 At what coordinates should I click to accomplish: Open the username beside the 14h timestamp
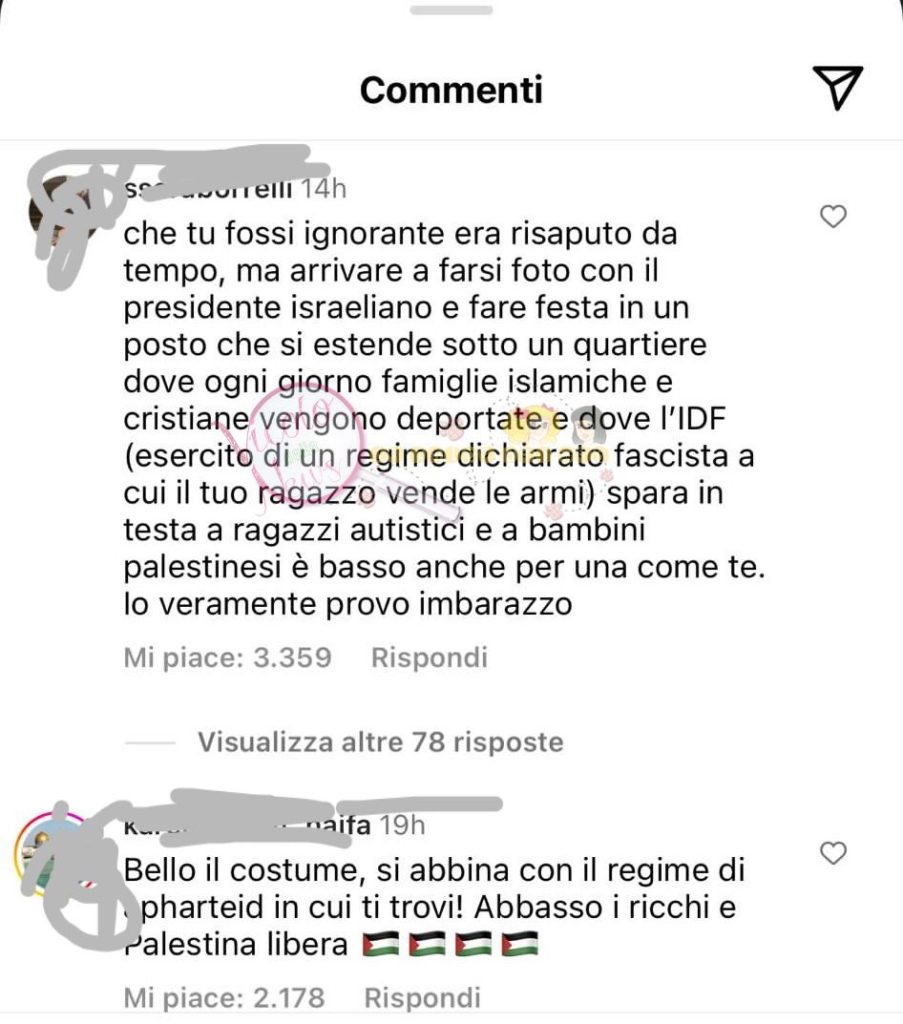[x=208, y=189]
